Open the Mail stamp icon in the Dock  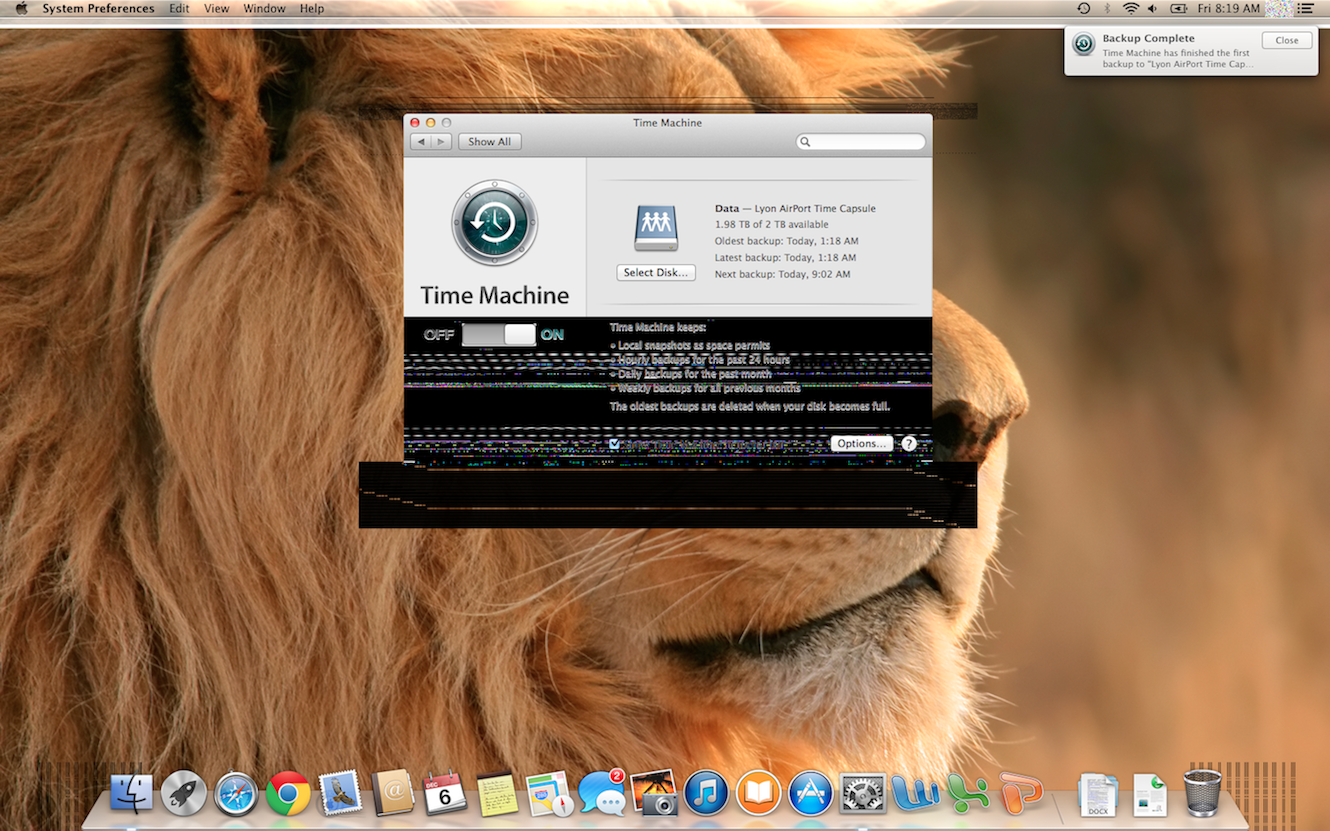pyautogui.click(x=340, y=793)
